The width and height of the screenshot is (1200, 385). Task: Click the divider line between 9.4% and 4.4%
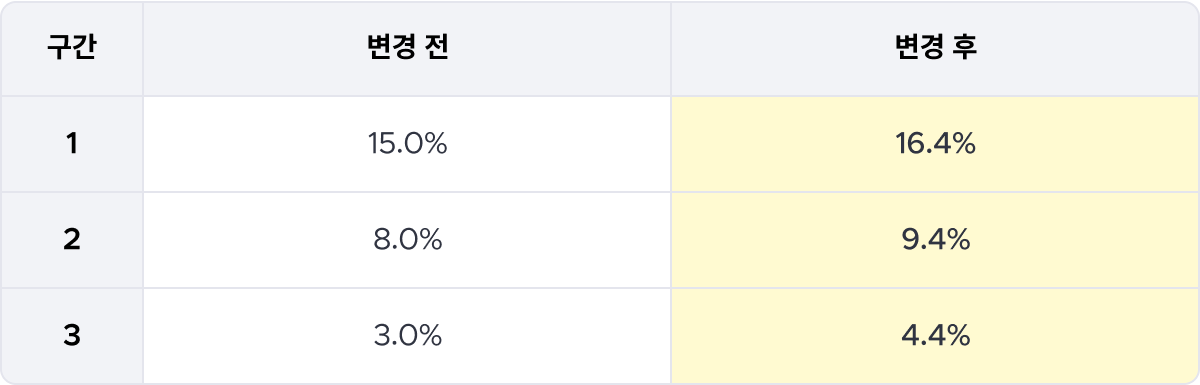pos(935,288)
